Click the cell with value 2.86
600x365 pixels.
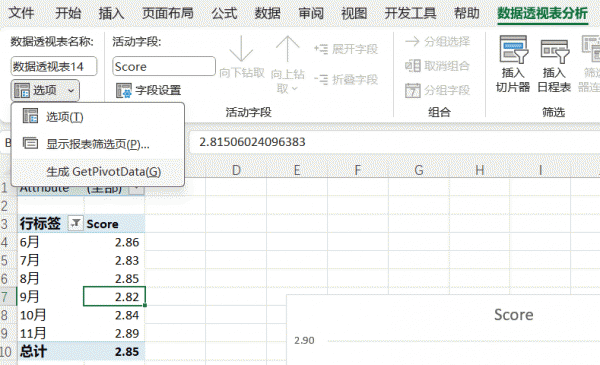(x=114, y=242)
